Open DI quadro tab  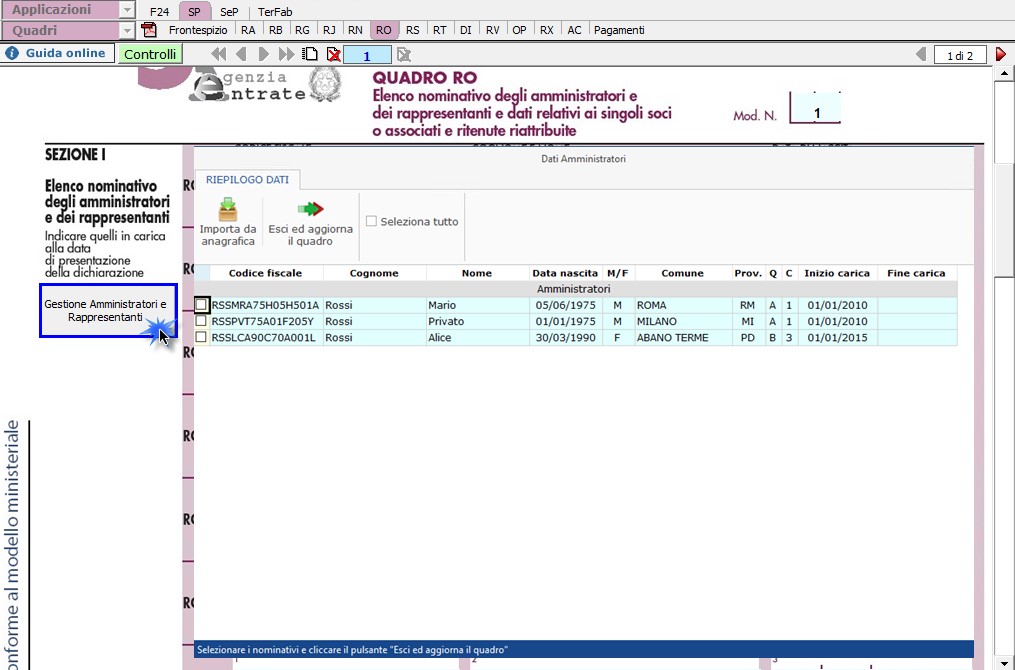coord(465,30)
